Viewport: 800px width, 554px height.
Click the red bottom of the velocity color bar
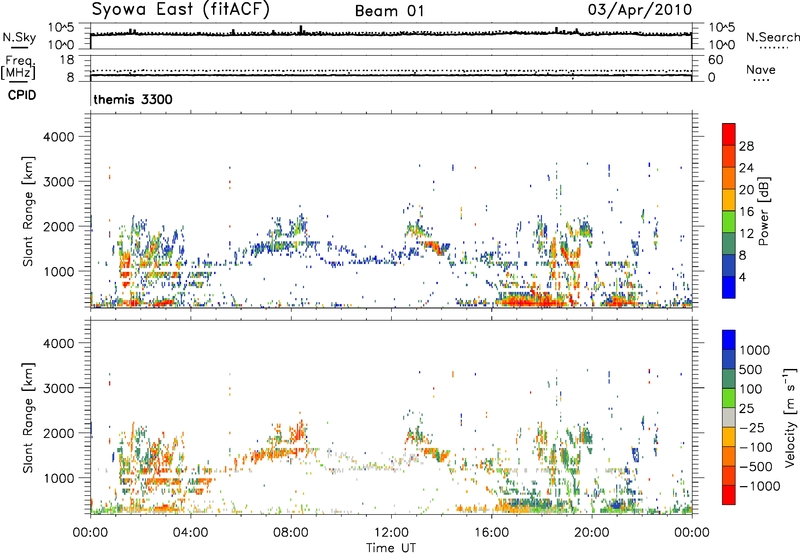pyautogui.click(x=729, y=495)
